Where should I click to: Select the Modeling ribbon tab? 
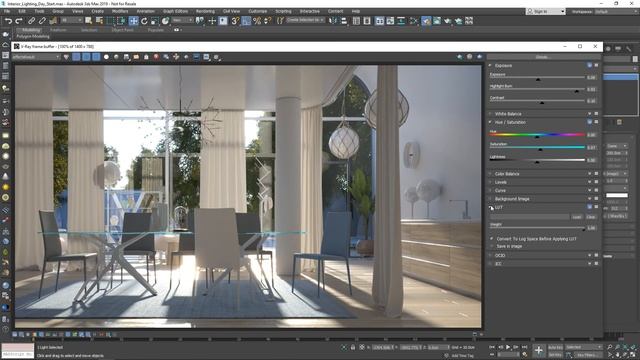tap(31, 30)
